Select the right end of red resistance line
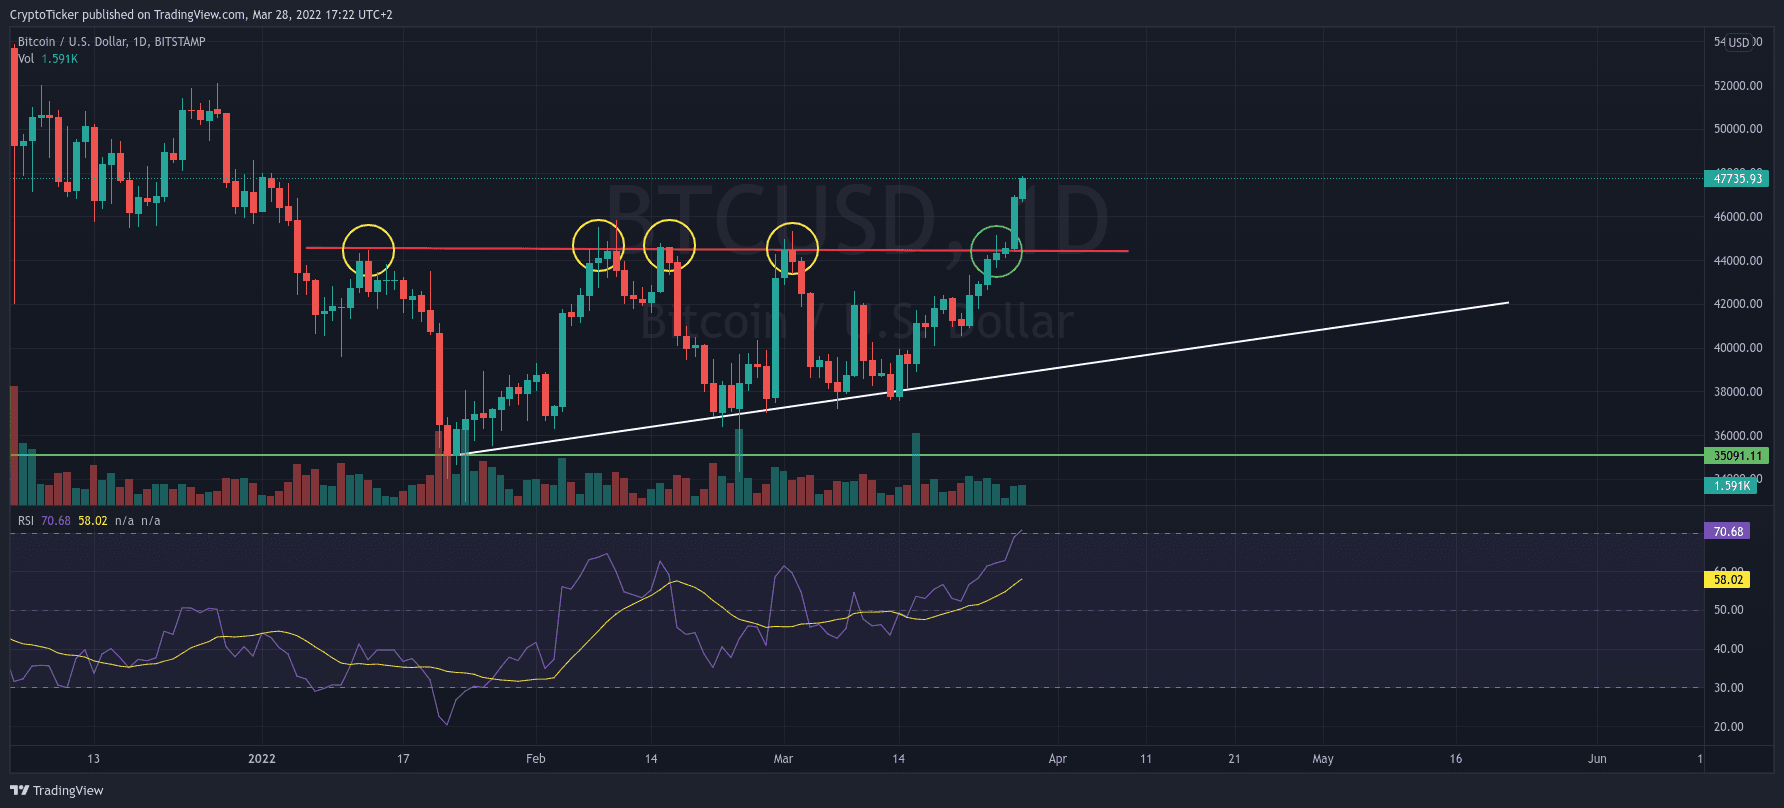 [1127, 251]
